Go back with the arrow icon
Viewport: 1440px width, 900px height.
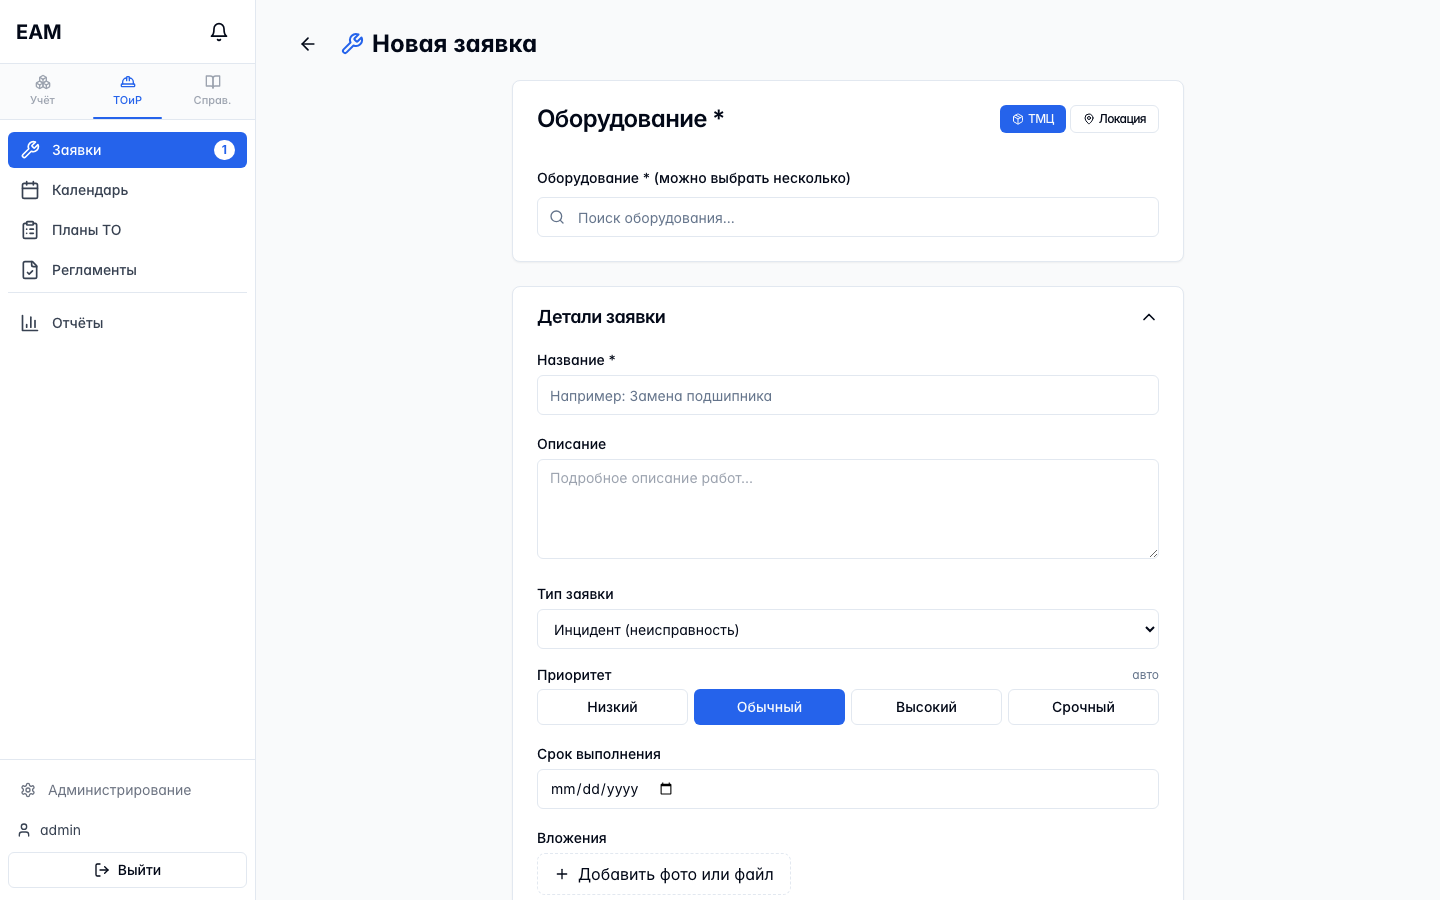click(x=308, y=44)
